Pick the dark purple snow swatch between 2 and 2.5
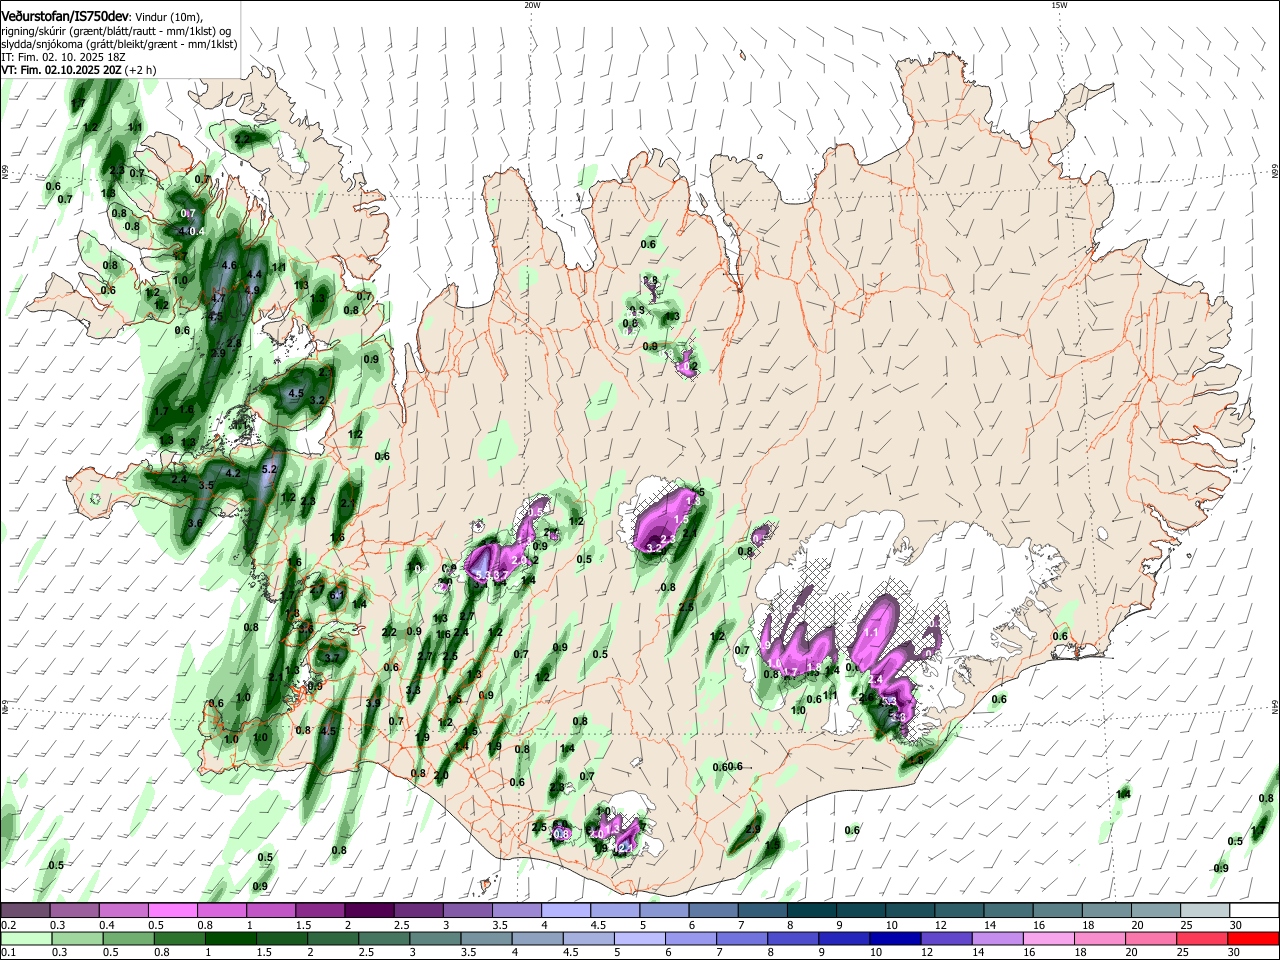This screenshot has height=960, width=1280. 369,911
